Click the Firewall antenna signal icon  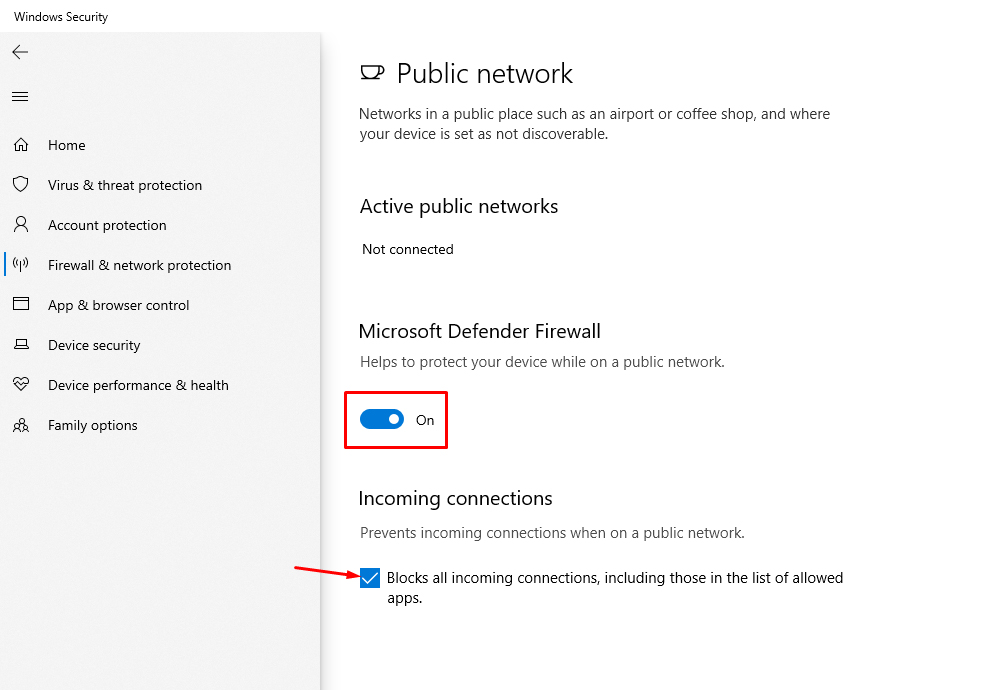tap(21, 265)
